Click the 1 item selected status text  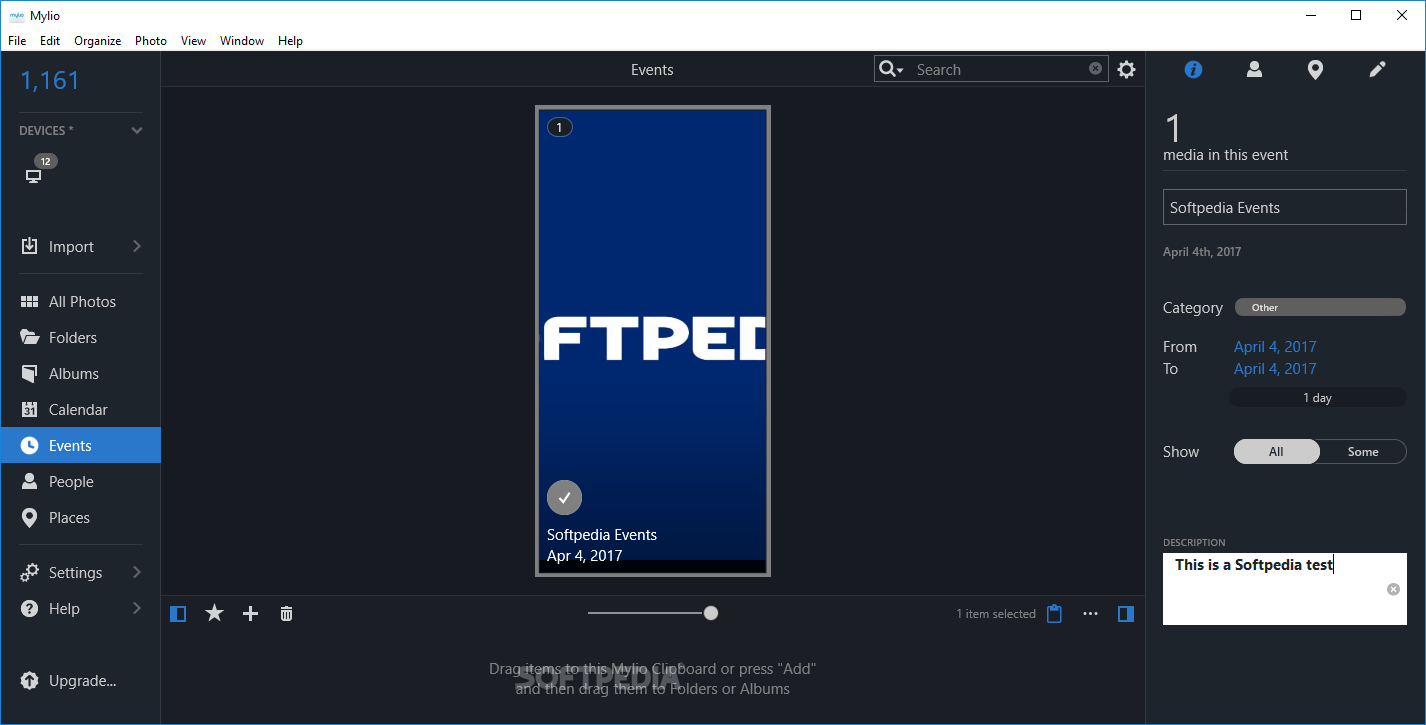(x=996, y=614)
